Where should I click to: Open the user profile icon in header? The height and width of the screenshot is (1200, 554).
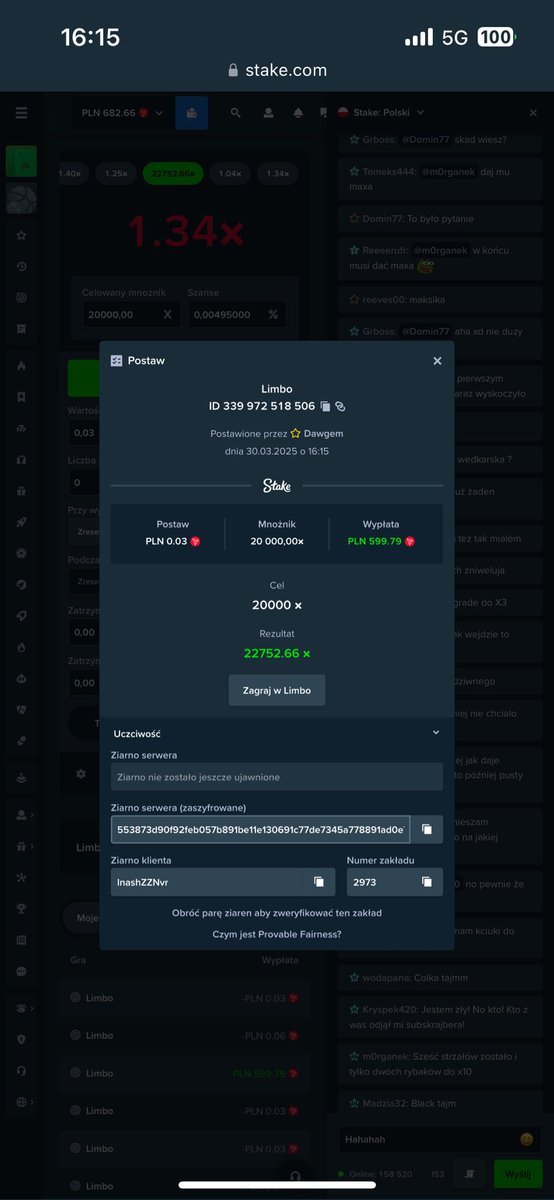[268, 113]
